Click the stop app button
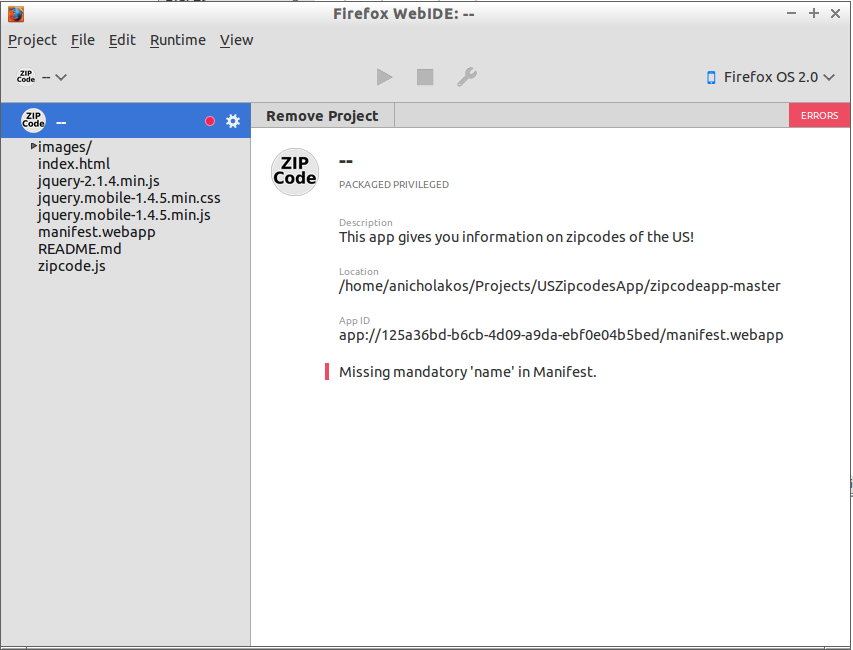 (425, 77)
